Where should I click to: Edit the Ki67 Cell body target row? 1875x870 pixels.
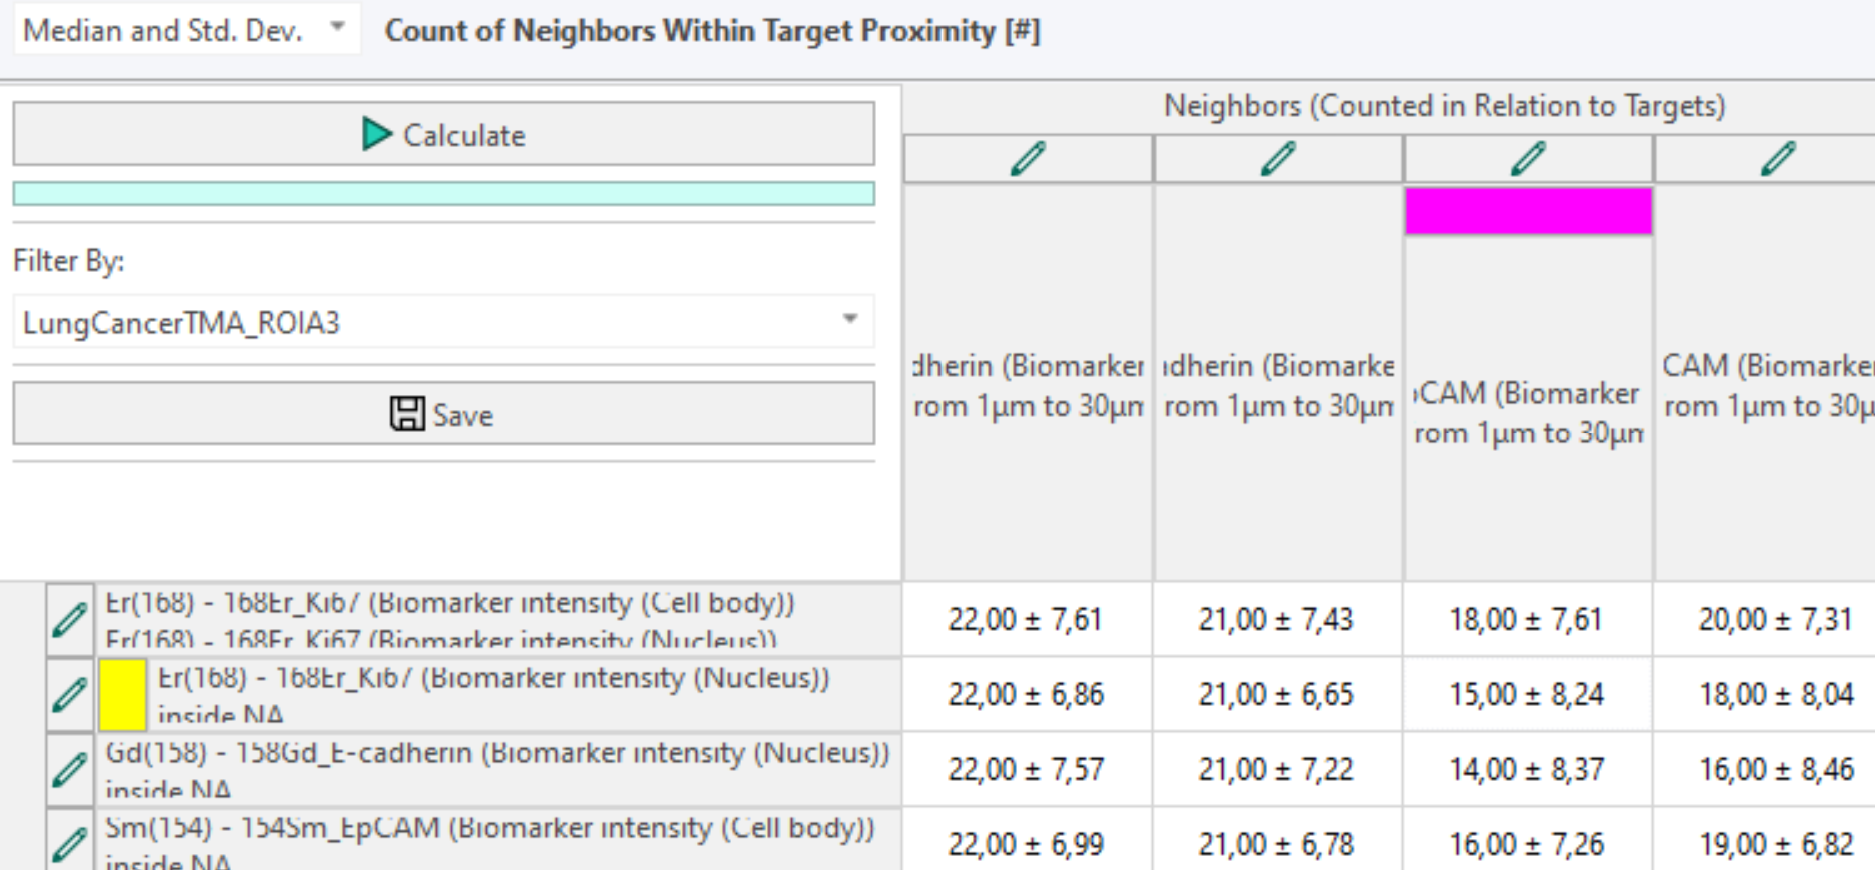pyautogui.click(x=70, y=620)
